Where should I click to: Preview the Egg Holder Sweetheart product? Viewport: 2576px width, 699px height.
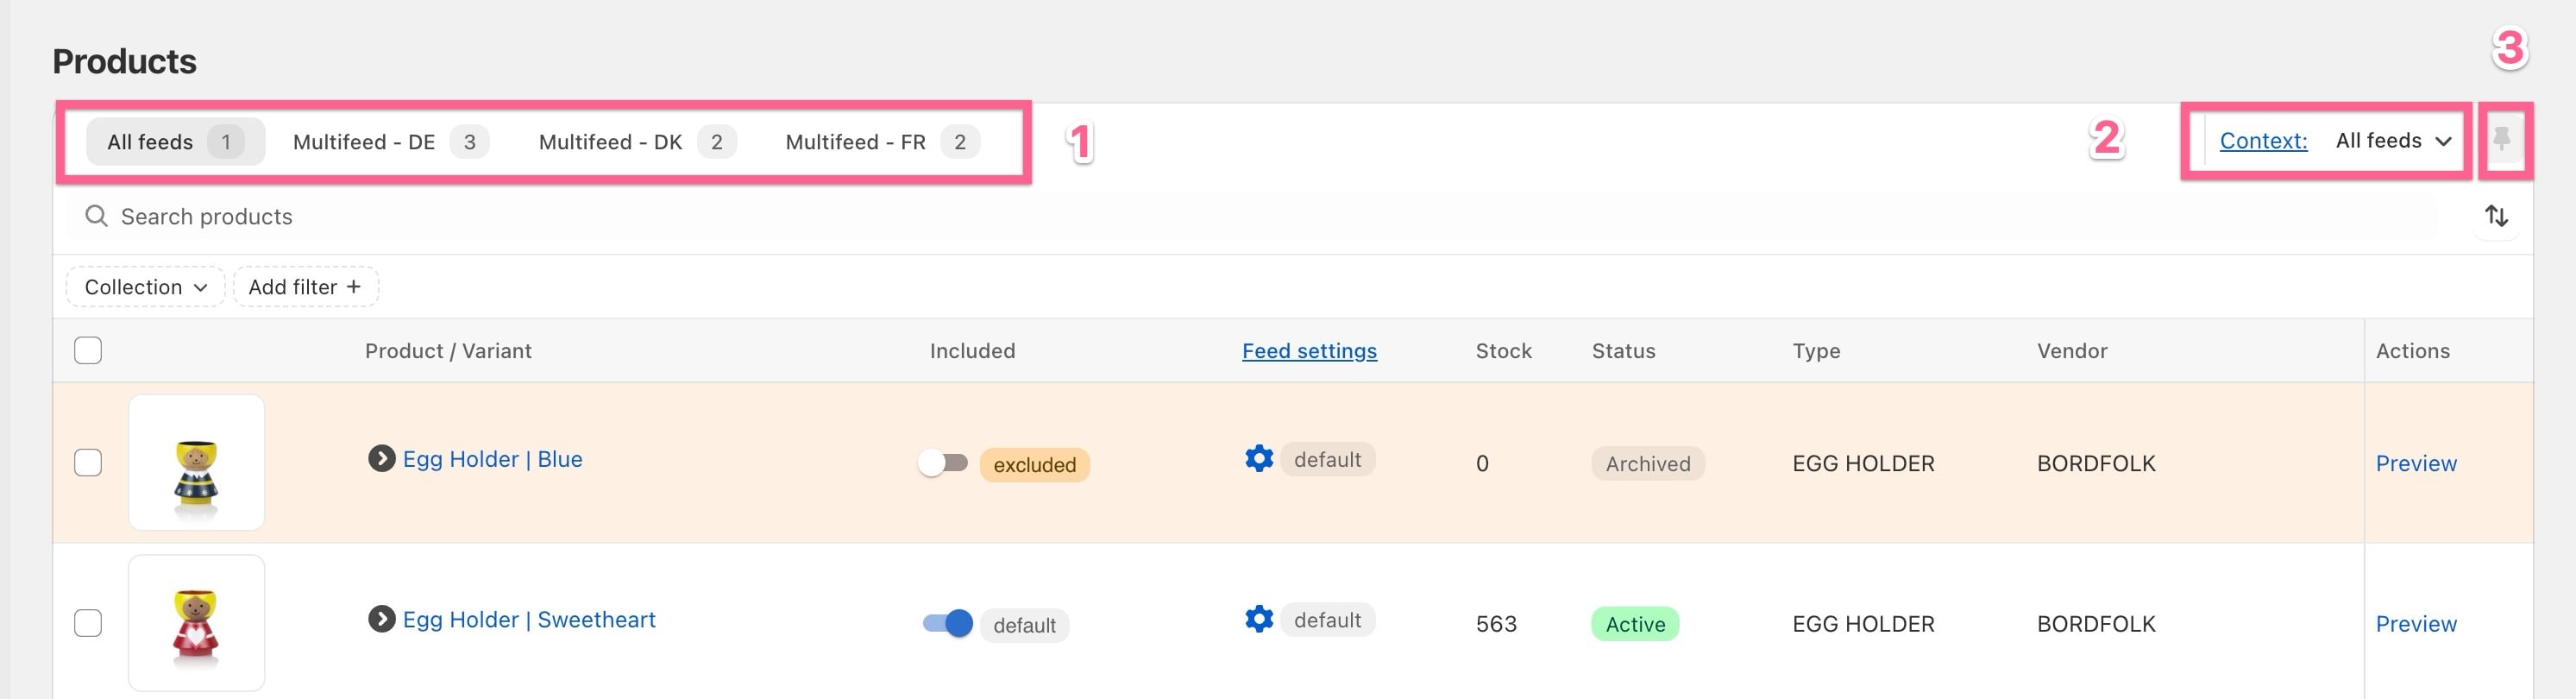(x=2415, y=624)
